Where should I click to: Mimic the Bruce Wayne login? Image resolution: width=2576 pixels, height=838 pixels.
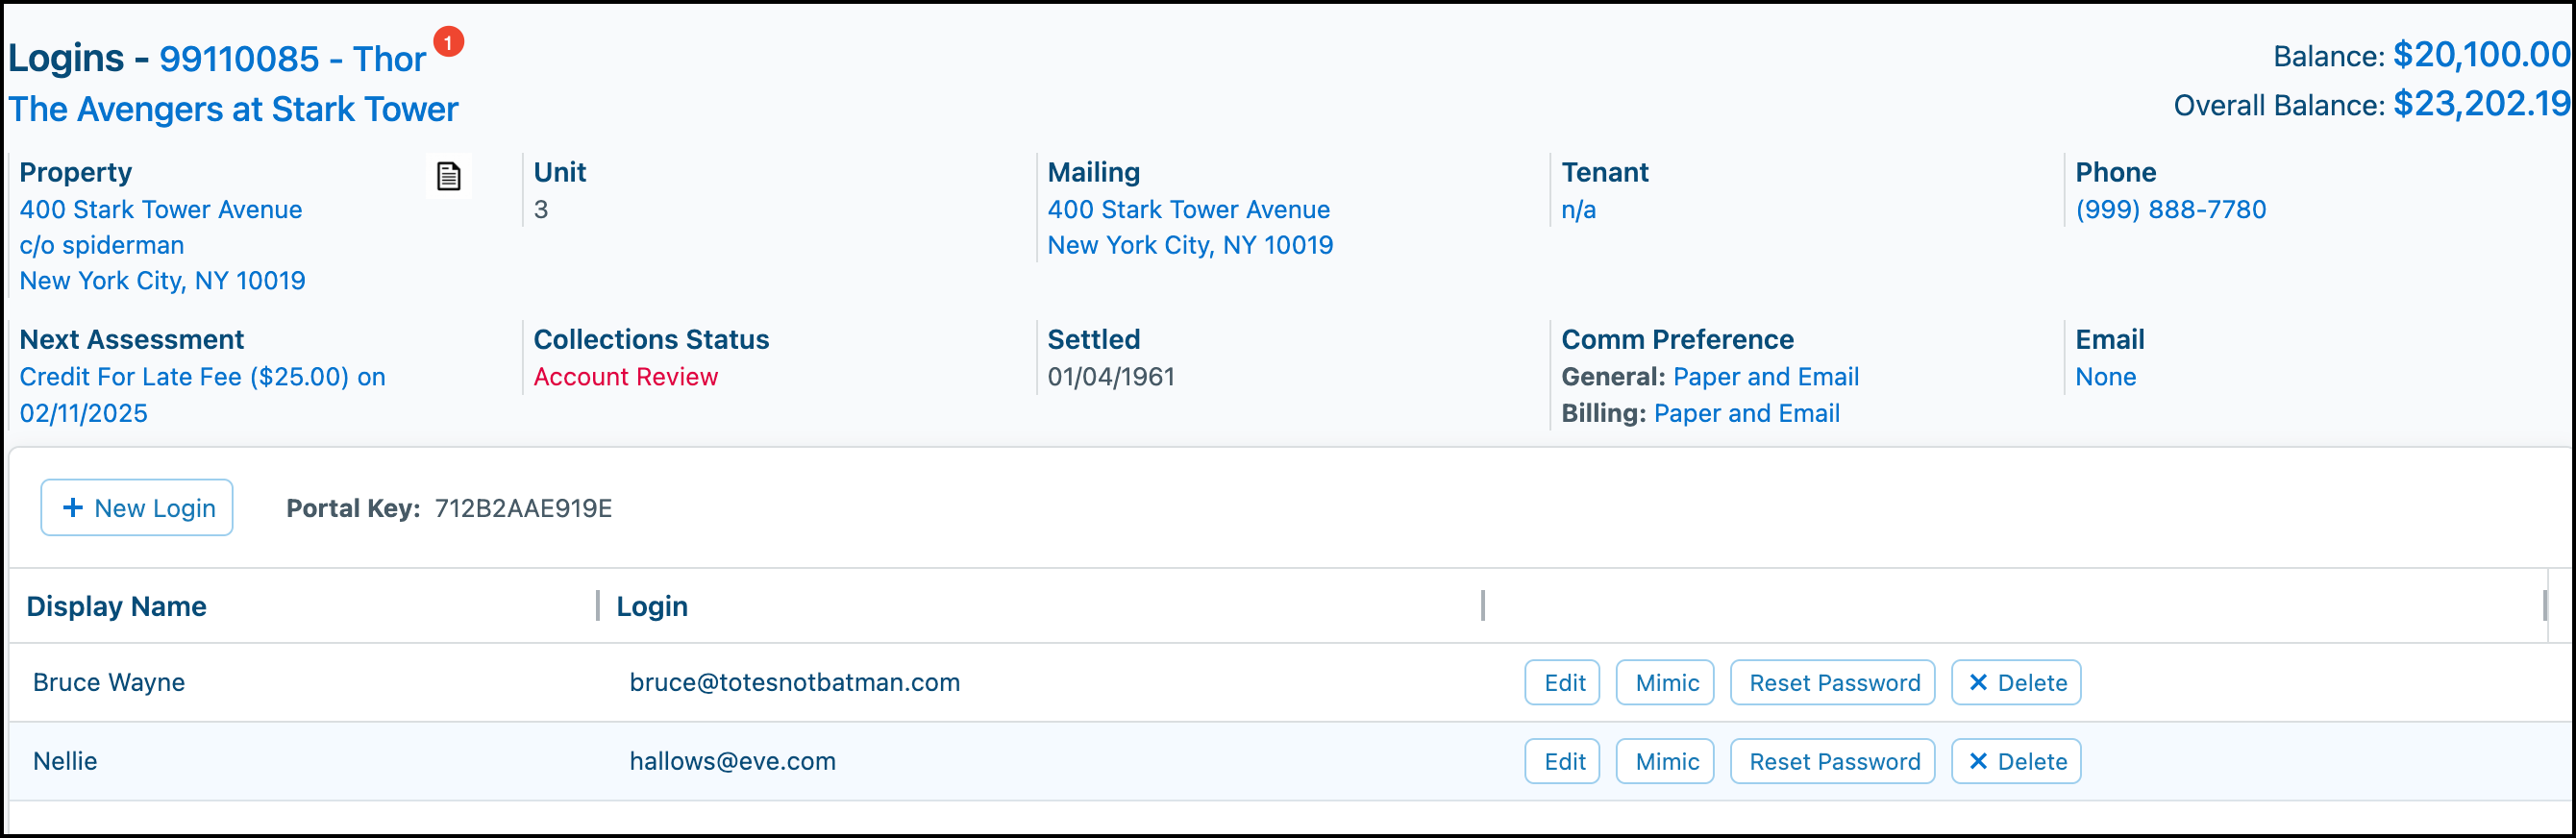click(1665, 683)
